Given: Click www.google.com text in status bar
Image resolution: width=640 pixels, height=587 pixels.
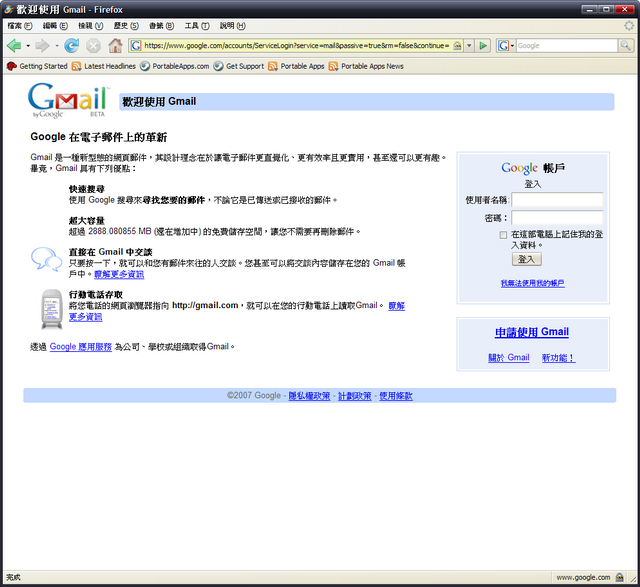Looking at the screenshot, I should [x=583, y=577].
